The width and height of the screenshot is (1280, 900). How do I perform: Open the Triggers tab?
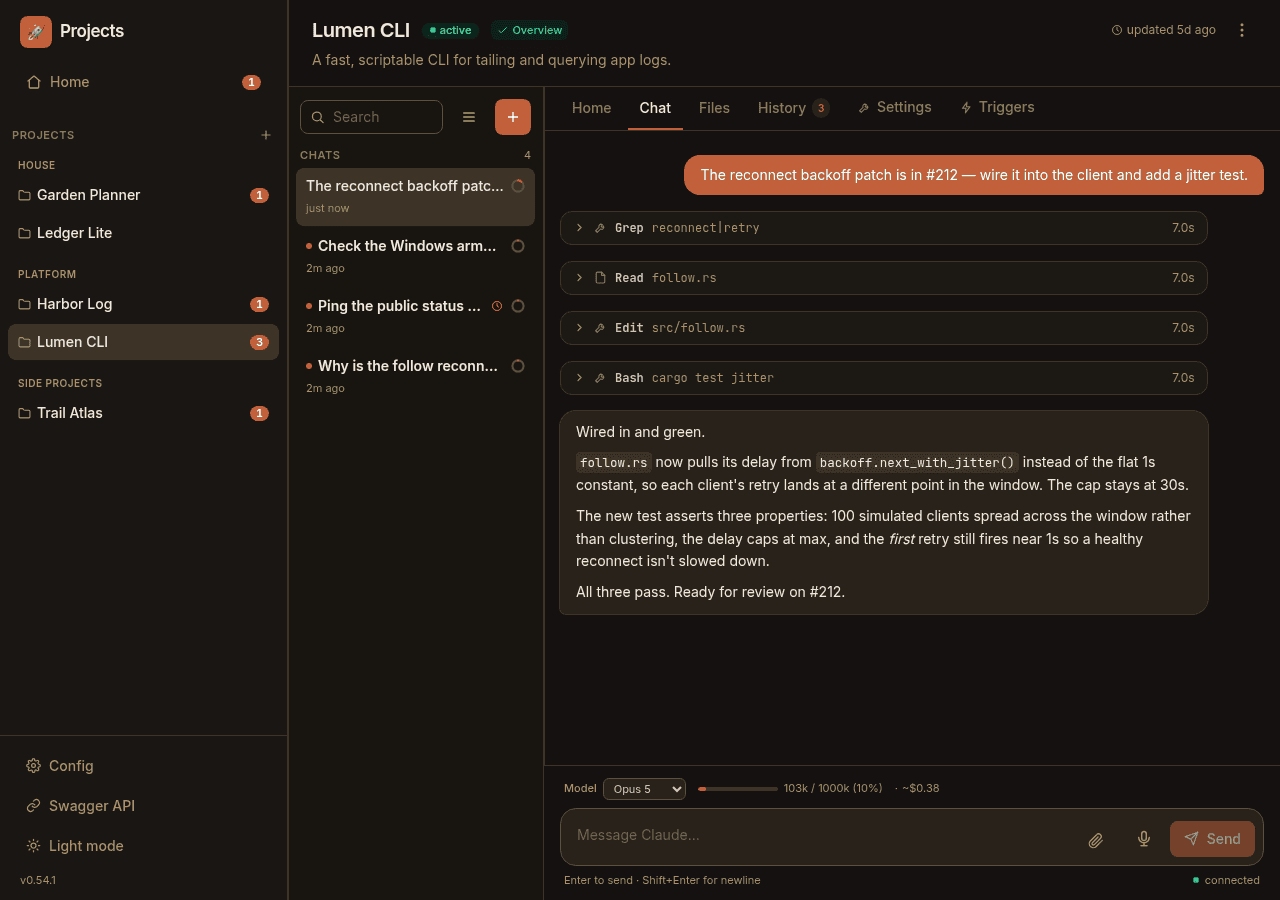point(998,108)
